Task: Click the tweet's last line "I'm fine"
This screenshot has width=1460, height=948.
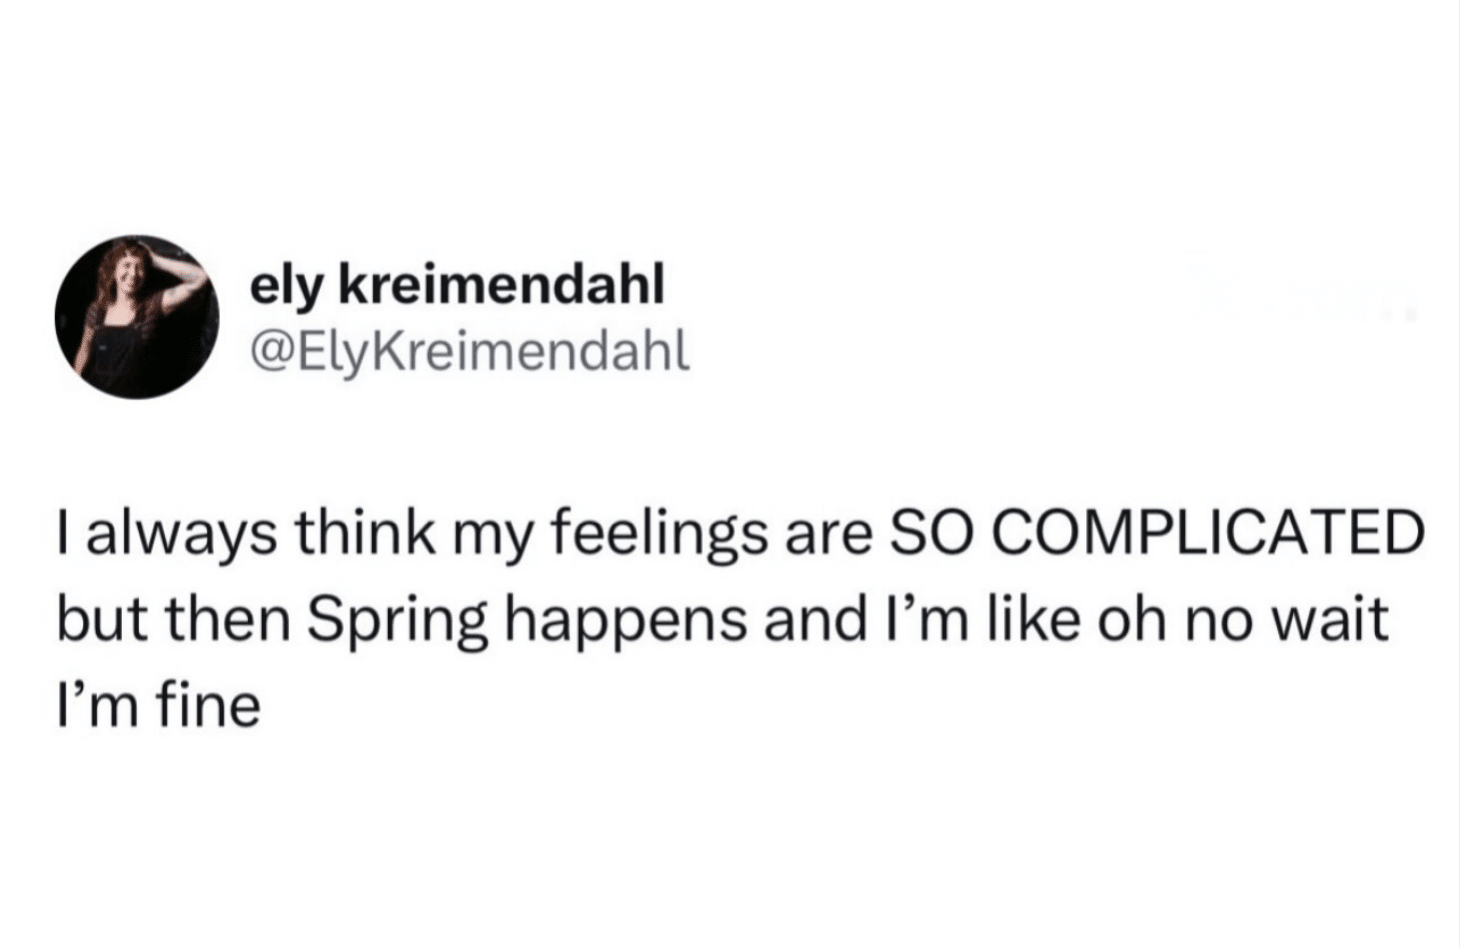Action: pos(158,705)
